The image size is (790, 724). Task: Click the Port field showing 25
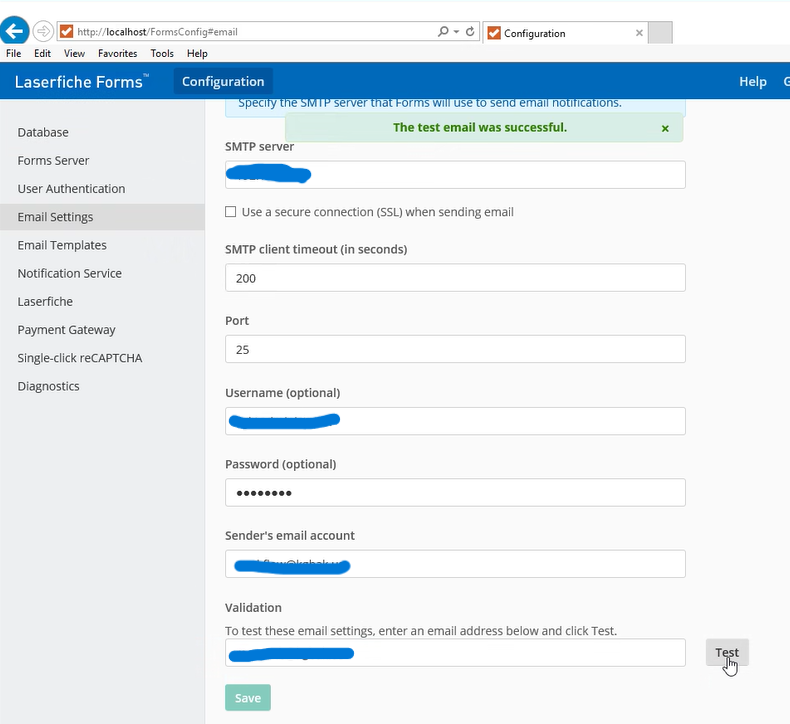[x=455, y=349]
